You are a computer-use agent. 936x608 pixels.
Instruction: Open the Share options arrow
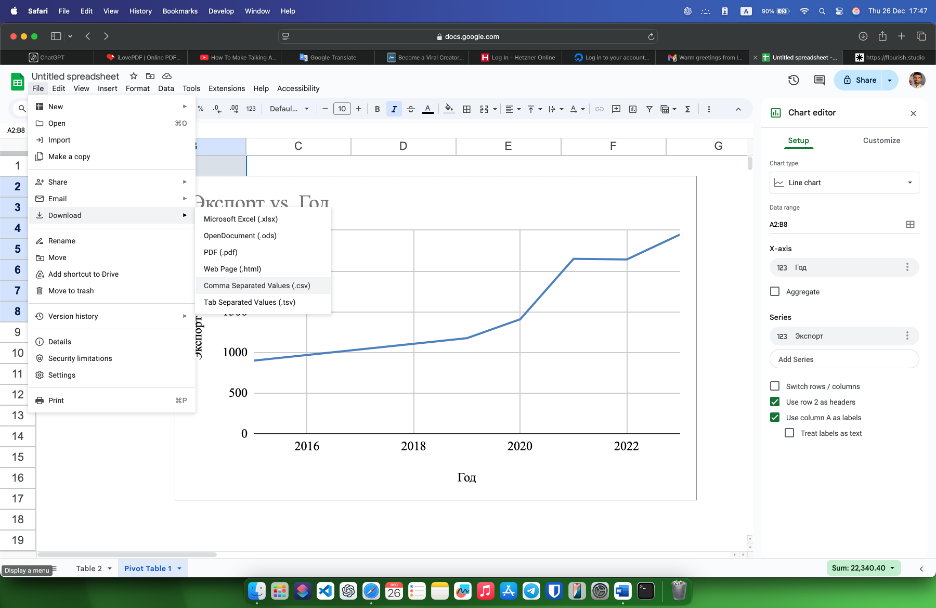pyautogui.click(x=890, y=80)
